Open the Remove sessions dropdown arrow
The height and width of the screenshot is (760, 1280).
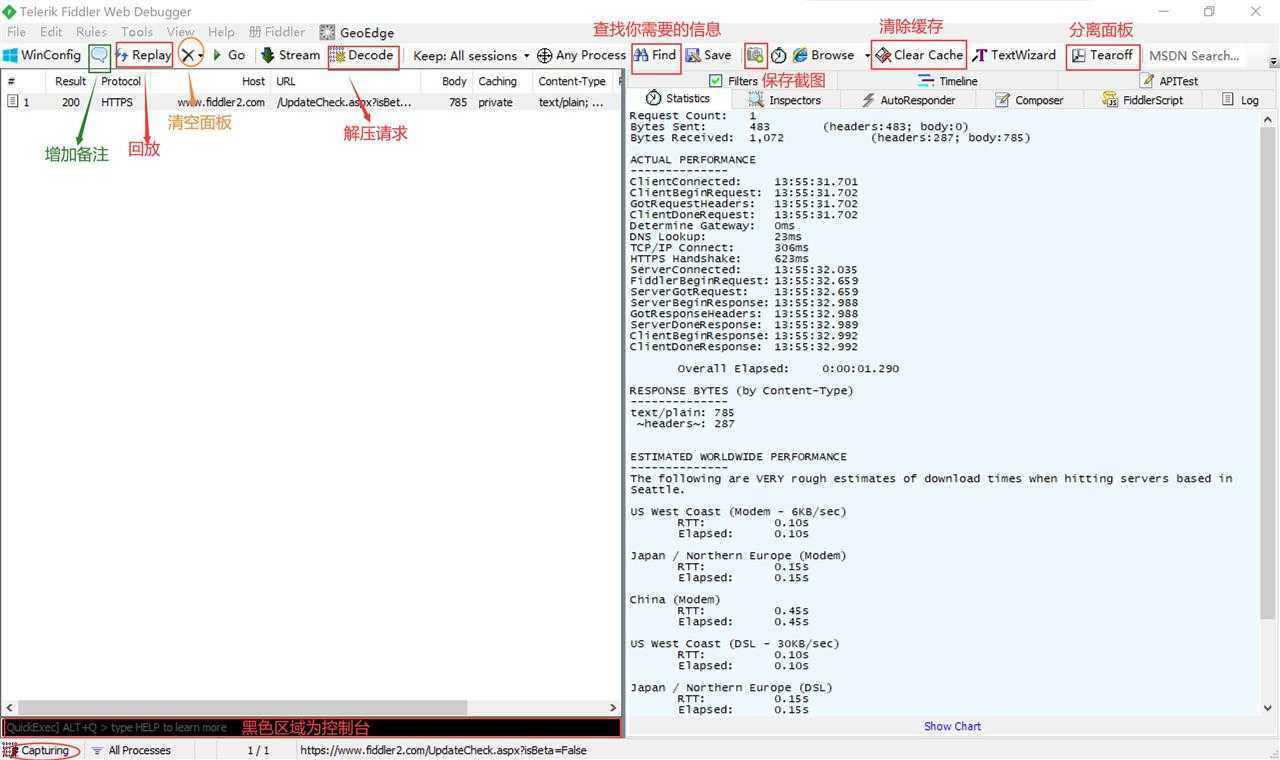tap(200, 56)
